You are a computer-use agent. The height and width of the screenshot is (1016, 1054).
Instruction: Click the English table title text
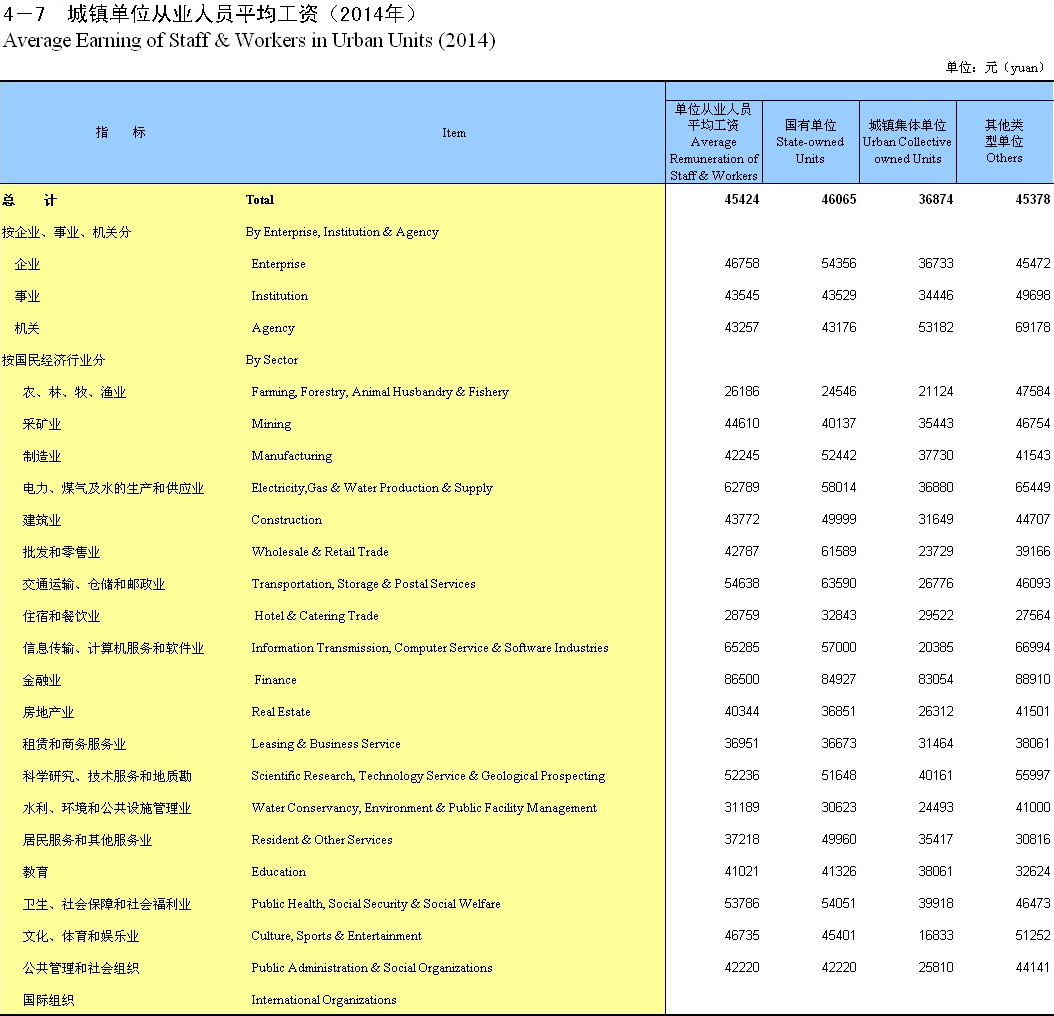coord(249,40)
